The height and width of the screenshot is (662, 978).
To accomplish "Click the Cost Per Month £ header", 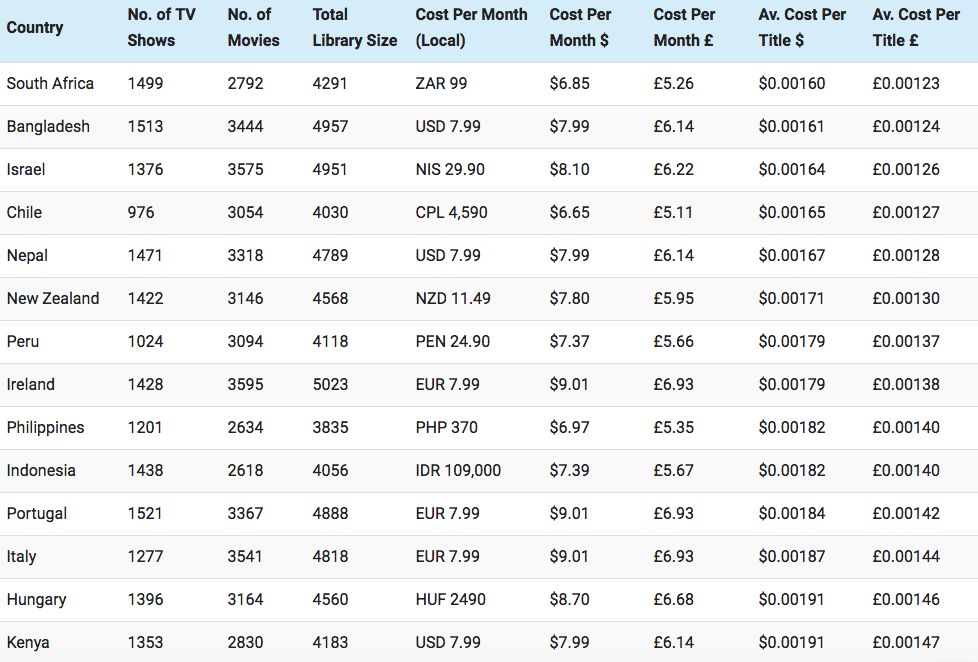I will [684, 28].
